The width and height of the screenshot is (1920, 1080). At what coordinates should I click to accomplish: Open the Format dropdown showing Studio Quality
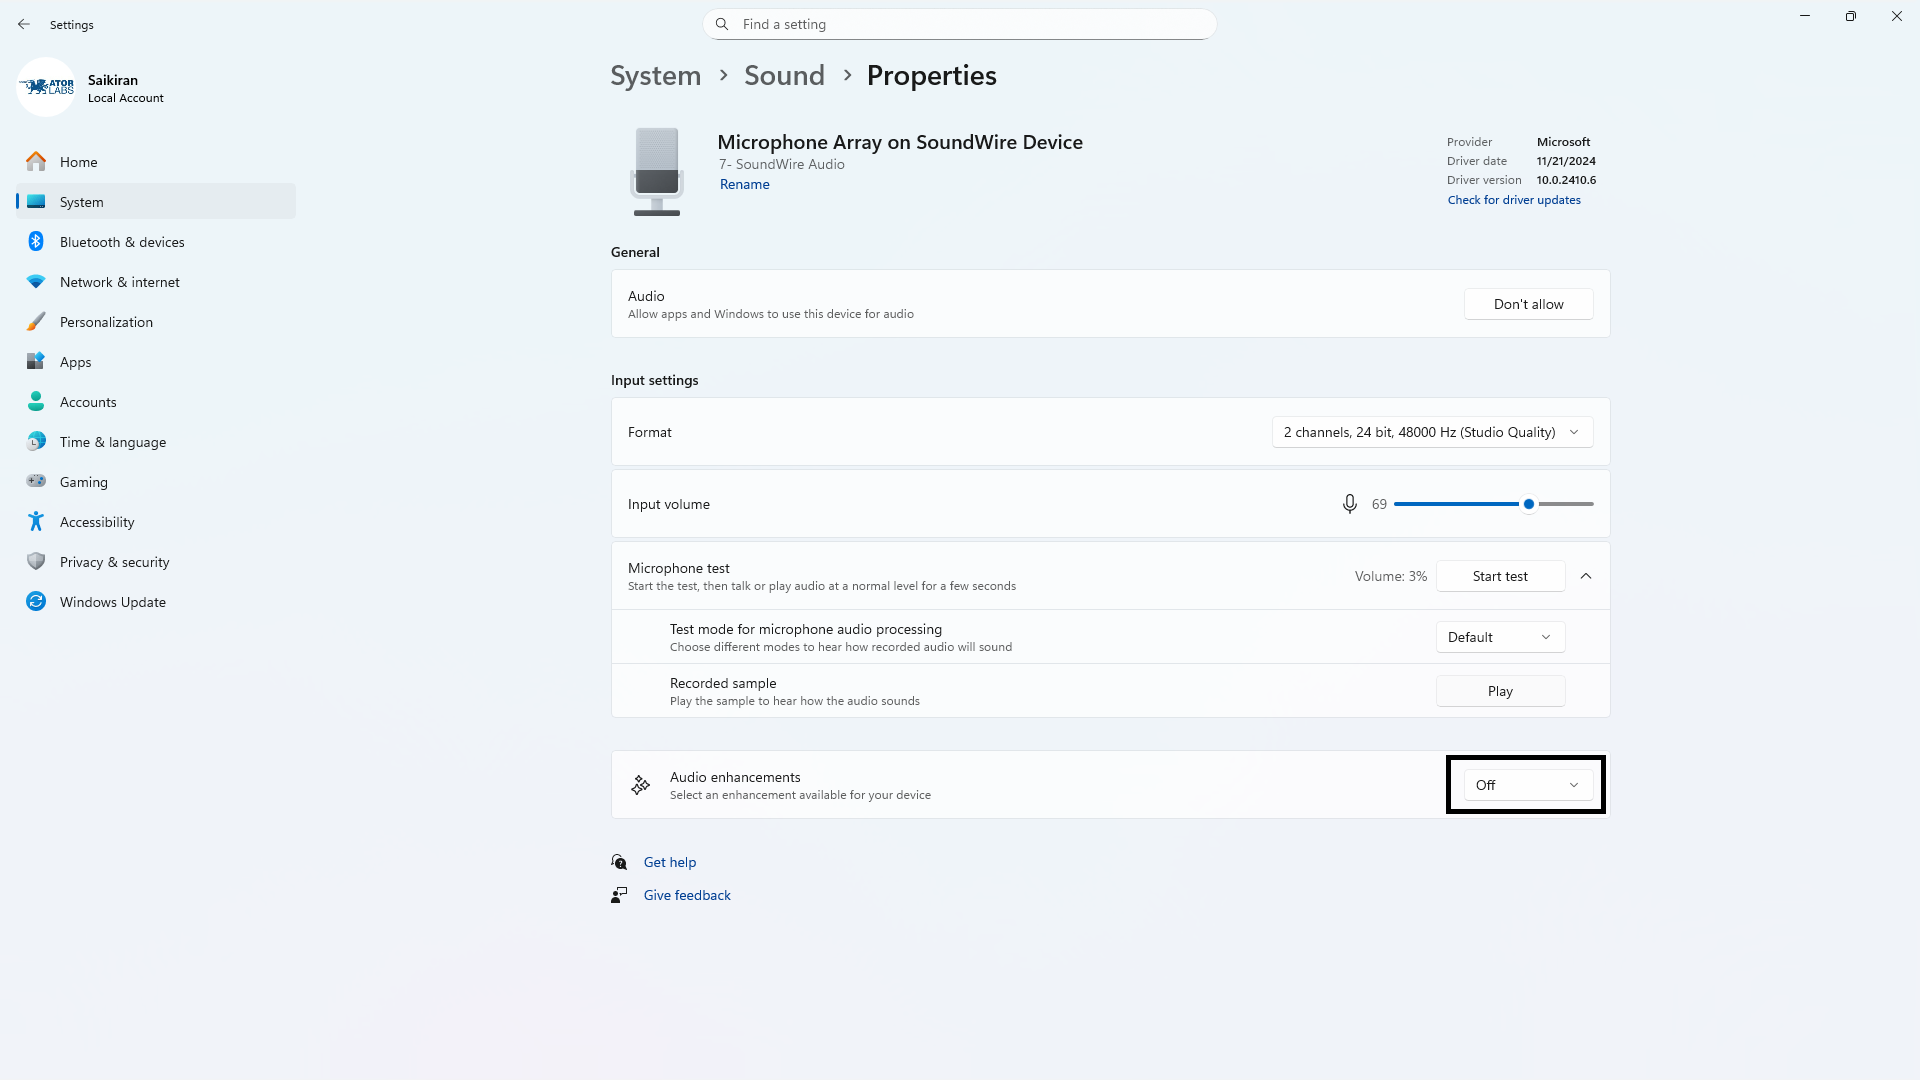click(1432, 431)
